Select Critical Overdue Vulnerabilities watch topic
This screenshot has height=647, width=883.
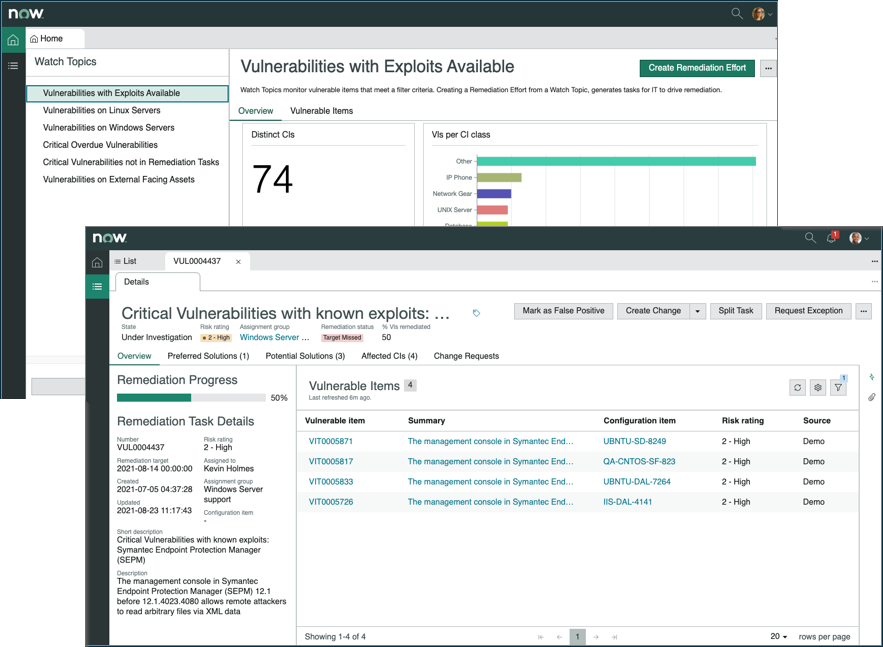100,145
